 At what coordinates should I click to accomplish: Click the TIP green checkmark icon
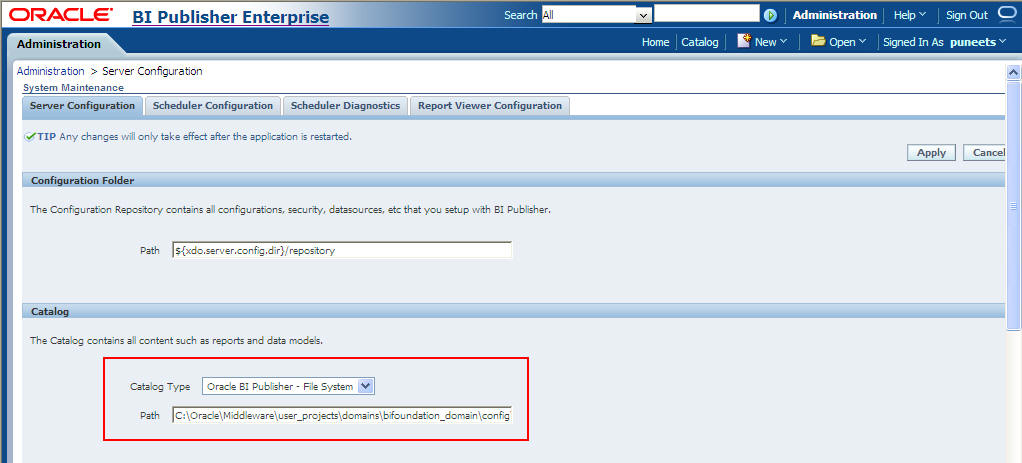point(30,137)
